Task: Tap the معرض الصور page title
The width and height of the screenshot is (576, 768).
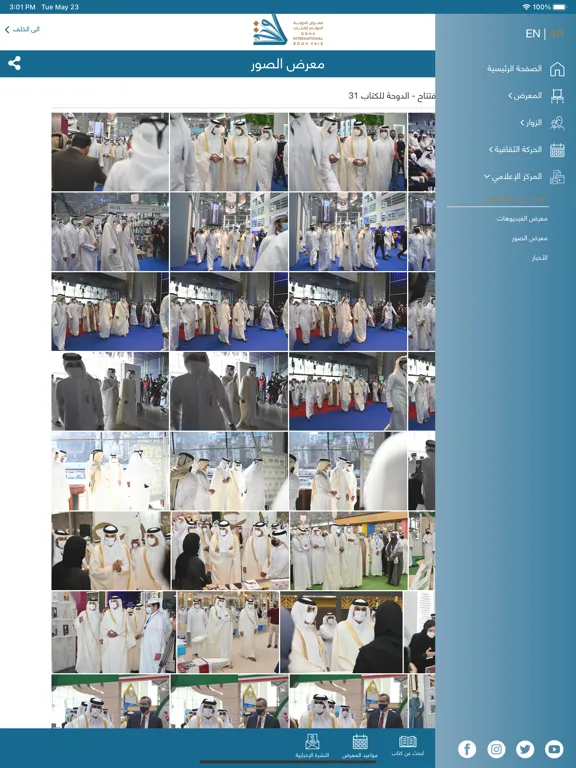Action: pos(288,64)
